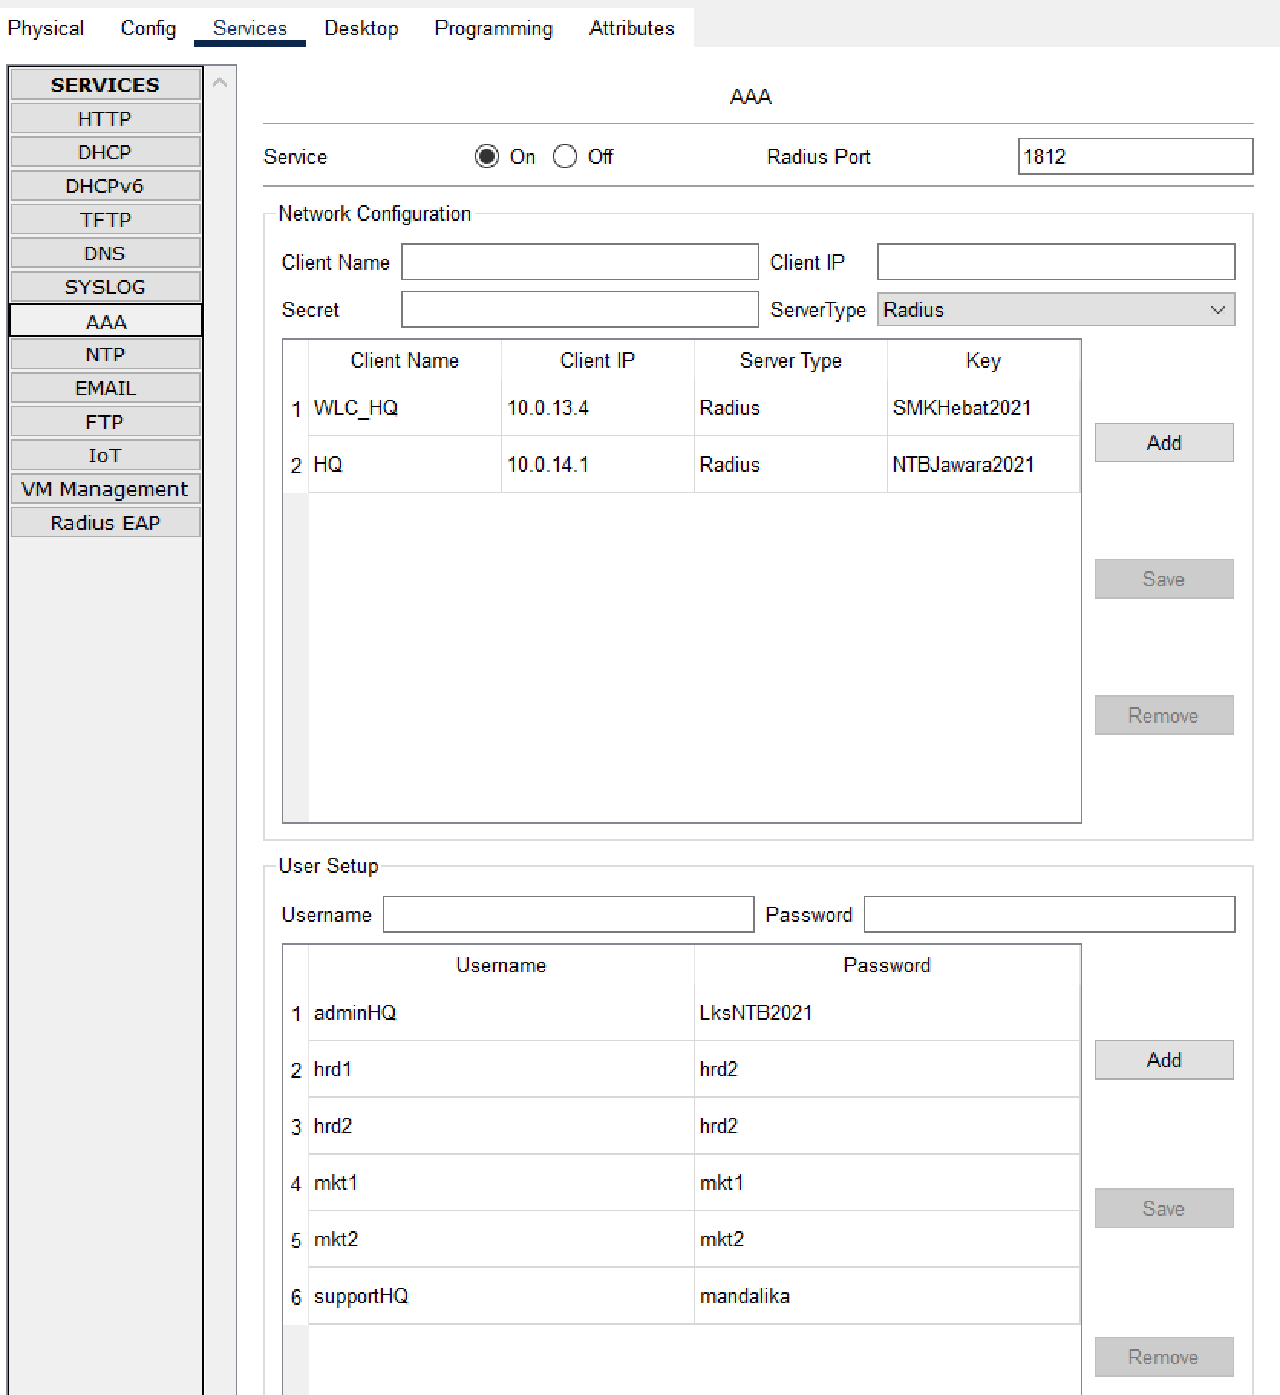
Task: Switch to the EMAIL service
Action: [104, 387]
